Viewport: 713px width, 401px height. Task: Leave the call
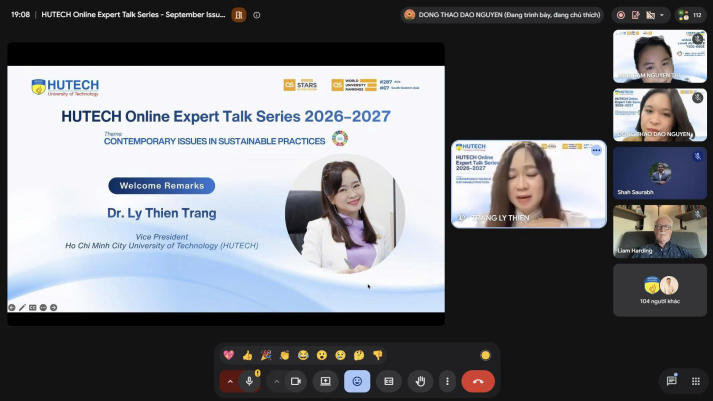click(478, 381)
